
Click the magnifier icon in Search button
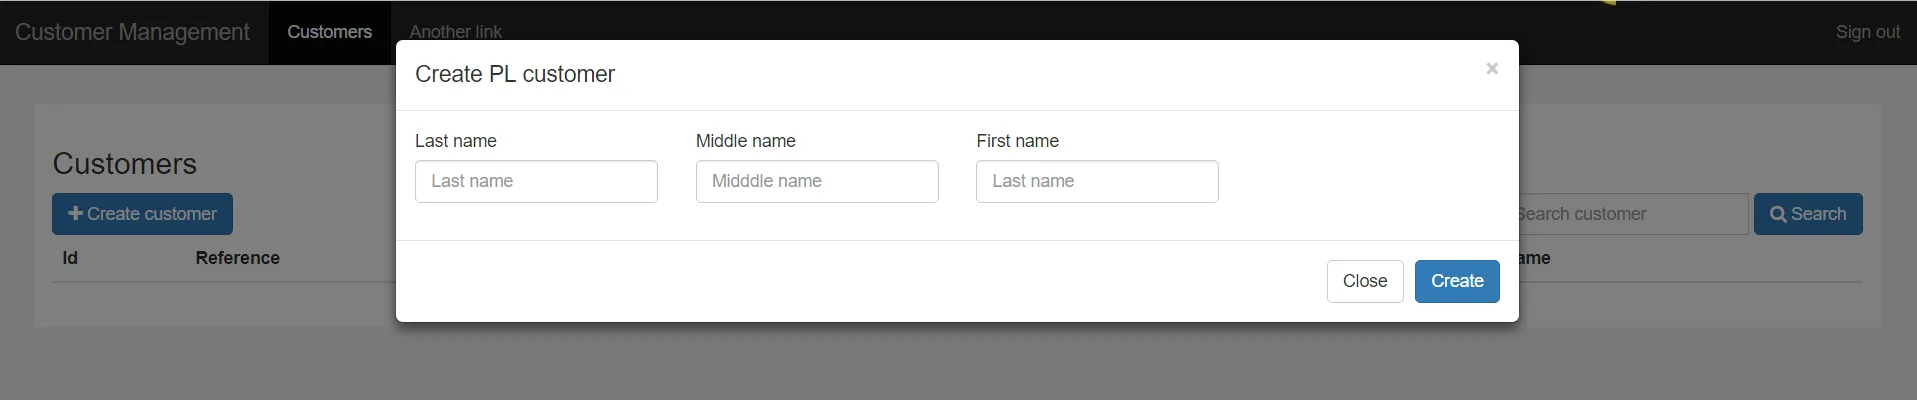click(x=1777, y=214)
